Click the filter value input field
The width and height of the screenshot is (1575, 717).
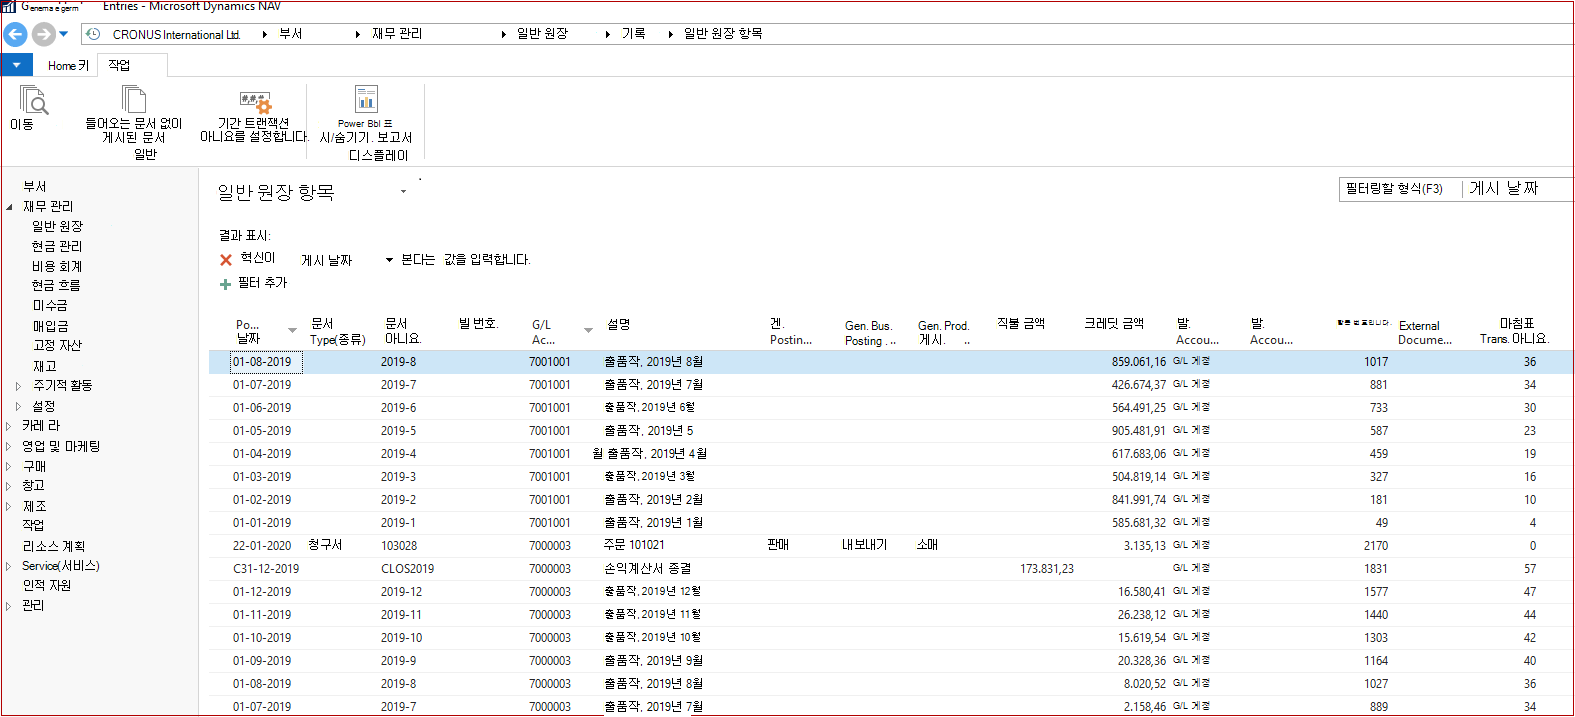[x=487, y=260]
